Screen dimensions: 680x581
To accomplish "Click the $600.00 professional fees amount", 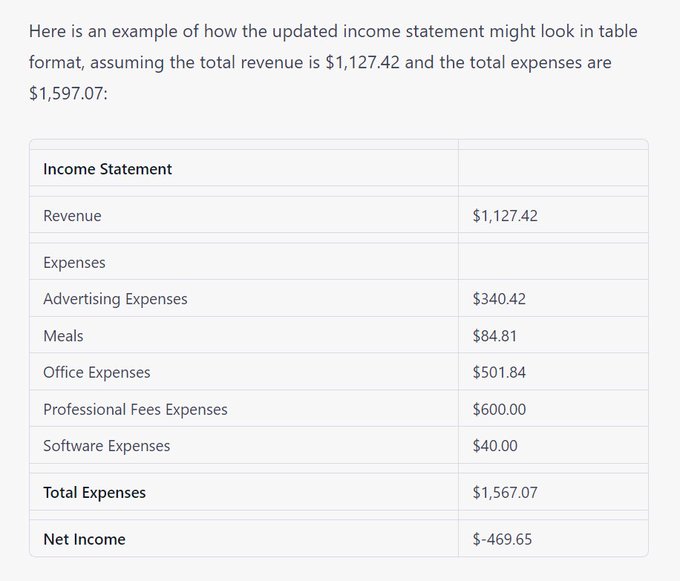I will [499, 409].
